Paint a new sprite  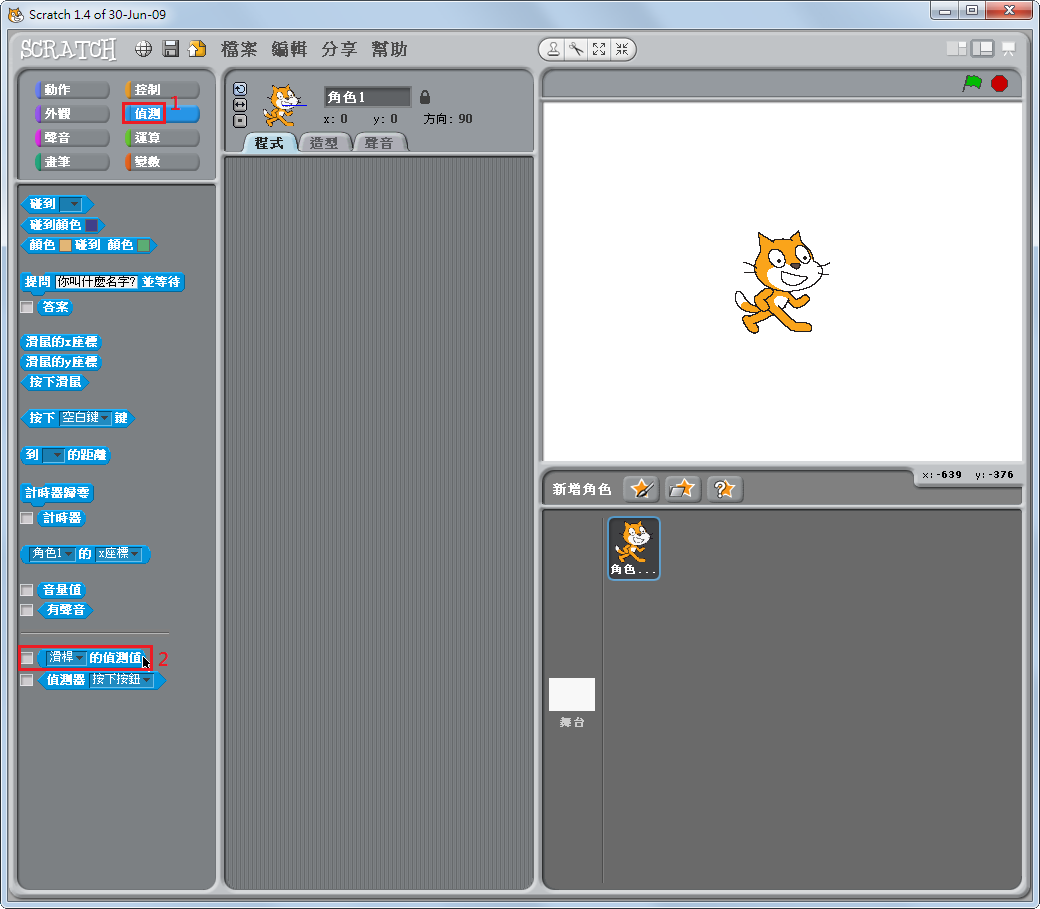pyautogui.click(x=641, y=489)
